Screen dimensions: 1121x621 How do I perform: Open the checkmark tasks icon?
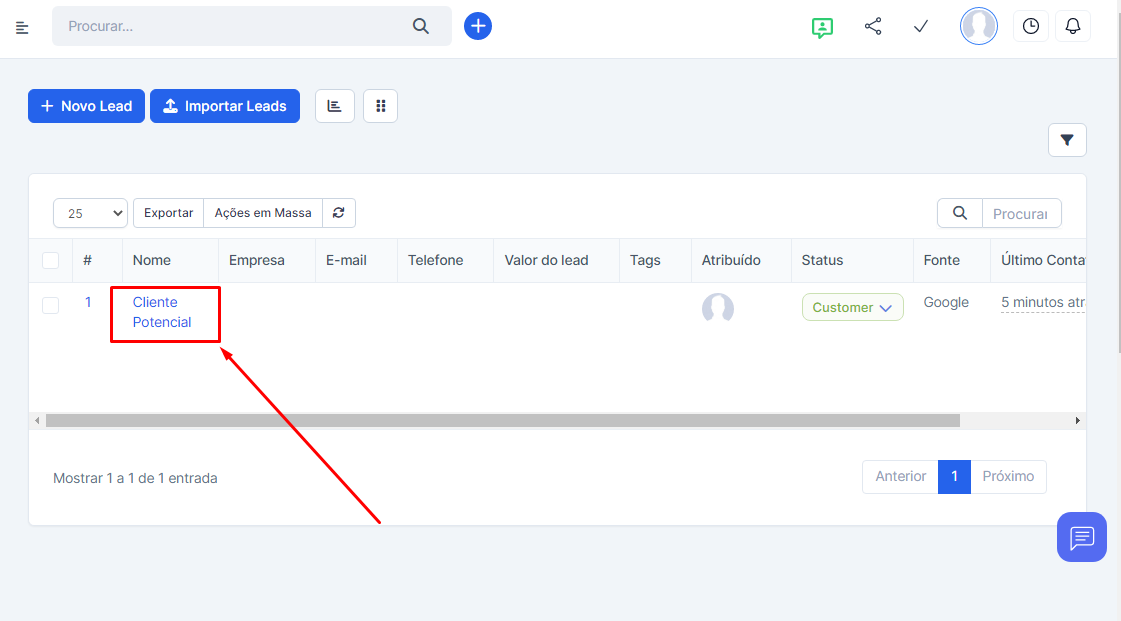click(921, 26)
